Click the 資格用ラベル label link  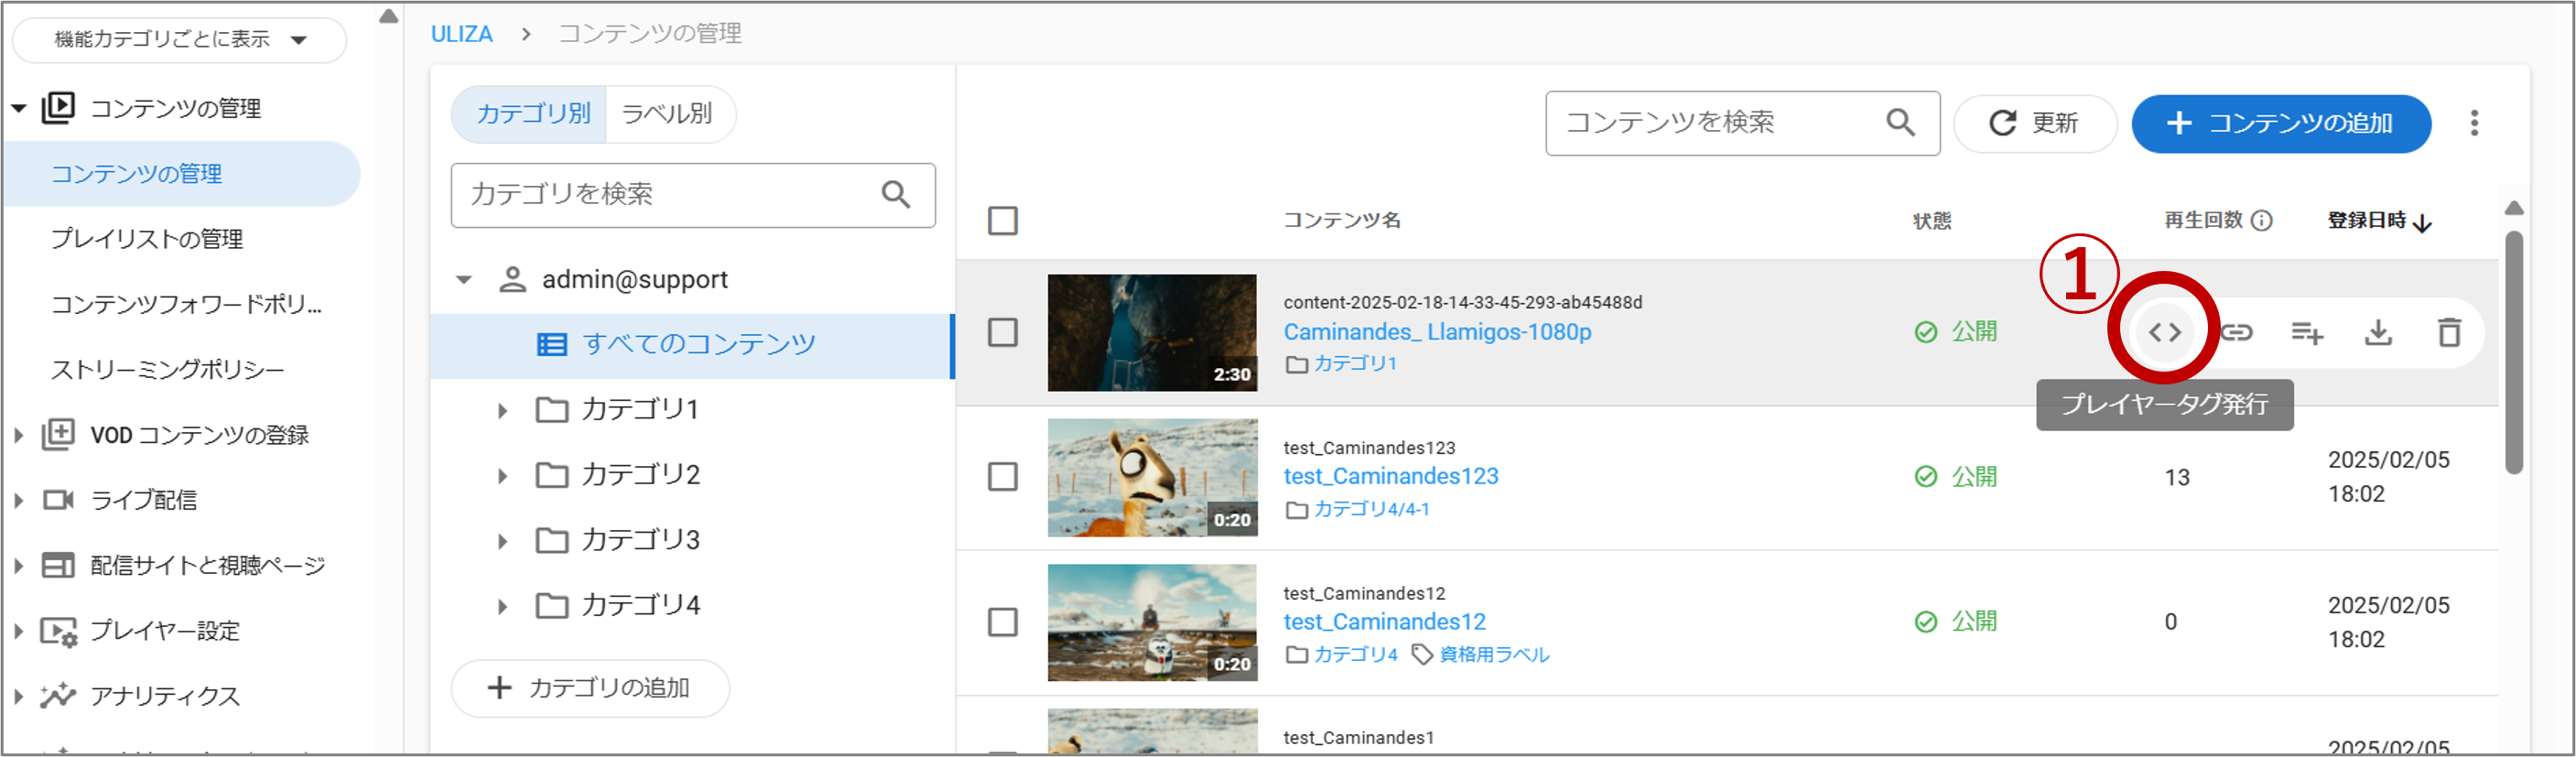[1494, 655]
